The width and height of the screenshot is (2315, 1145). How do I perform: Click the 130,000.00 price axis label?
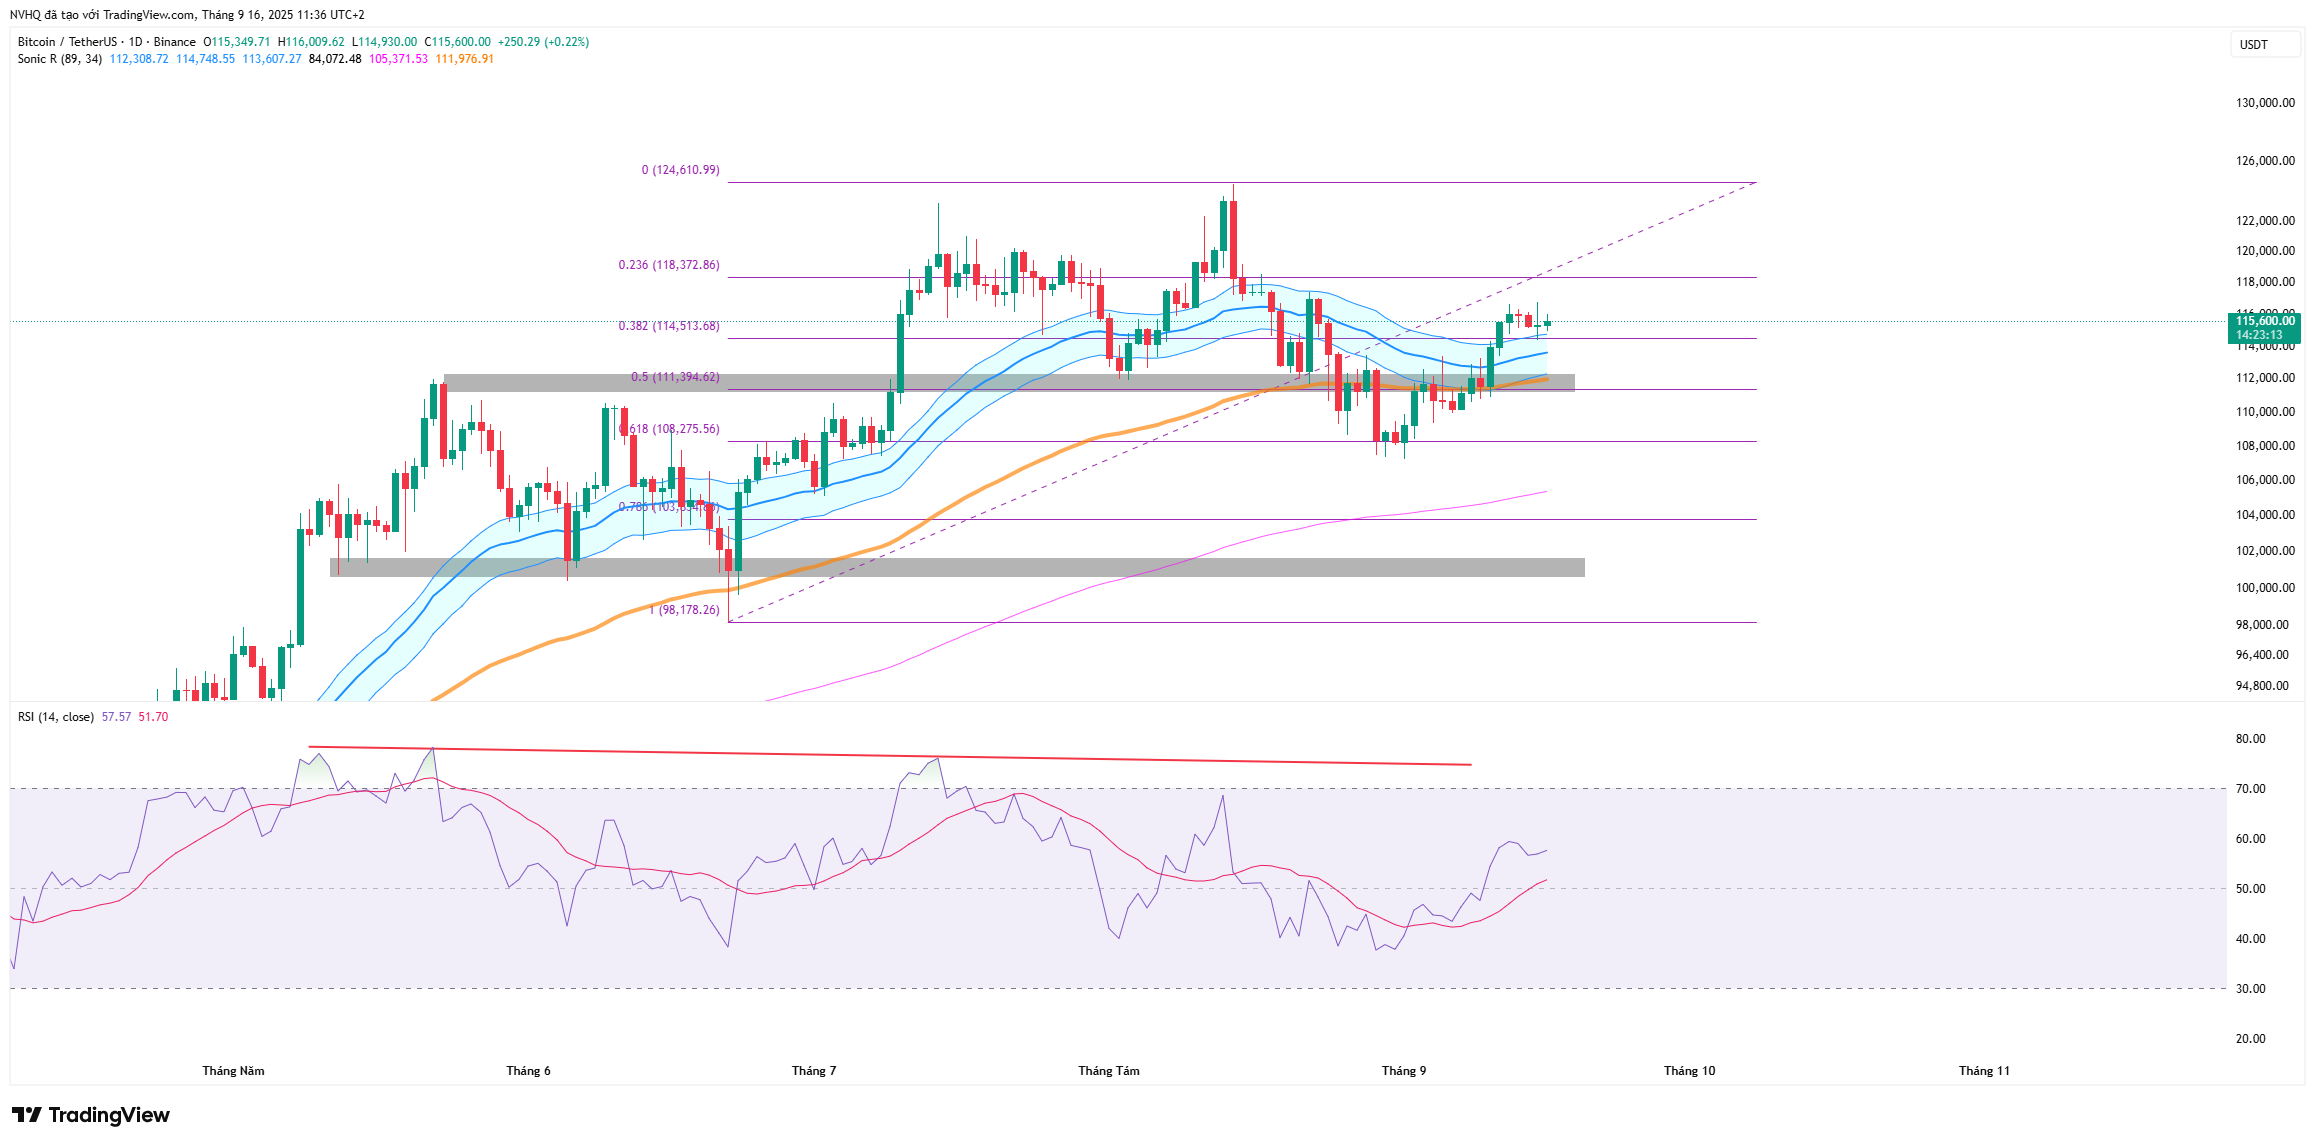point(2265,103)
